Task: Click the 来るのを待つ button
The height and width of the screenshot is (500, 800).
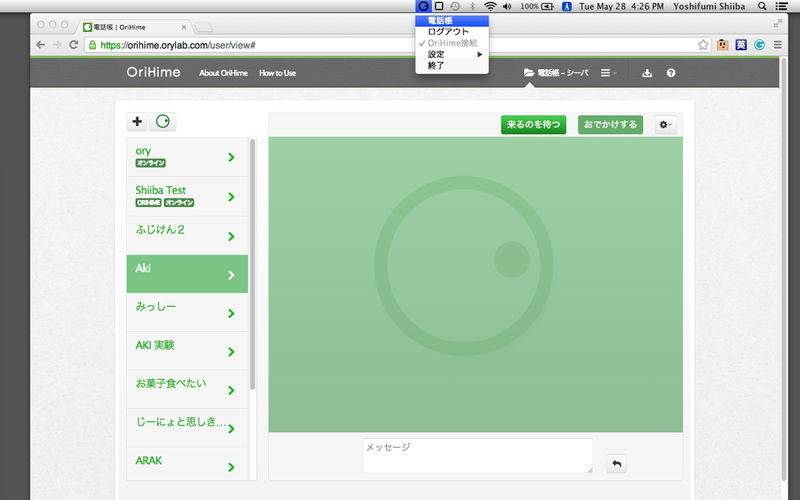Action: coord(533,124)
